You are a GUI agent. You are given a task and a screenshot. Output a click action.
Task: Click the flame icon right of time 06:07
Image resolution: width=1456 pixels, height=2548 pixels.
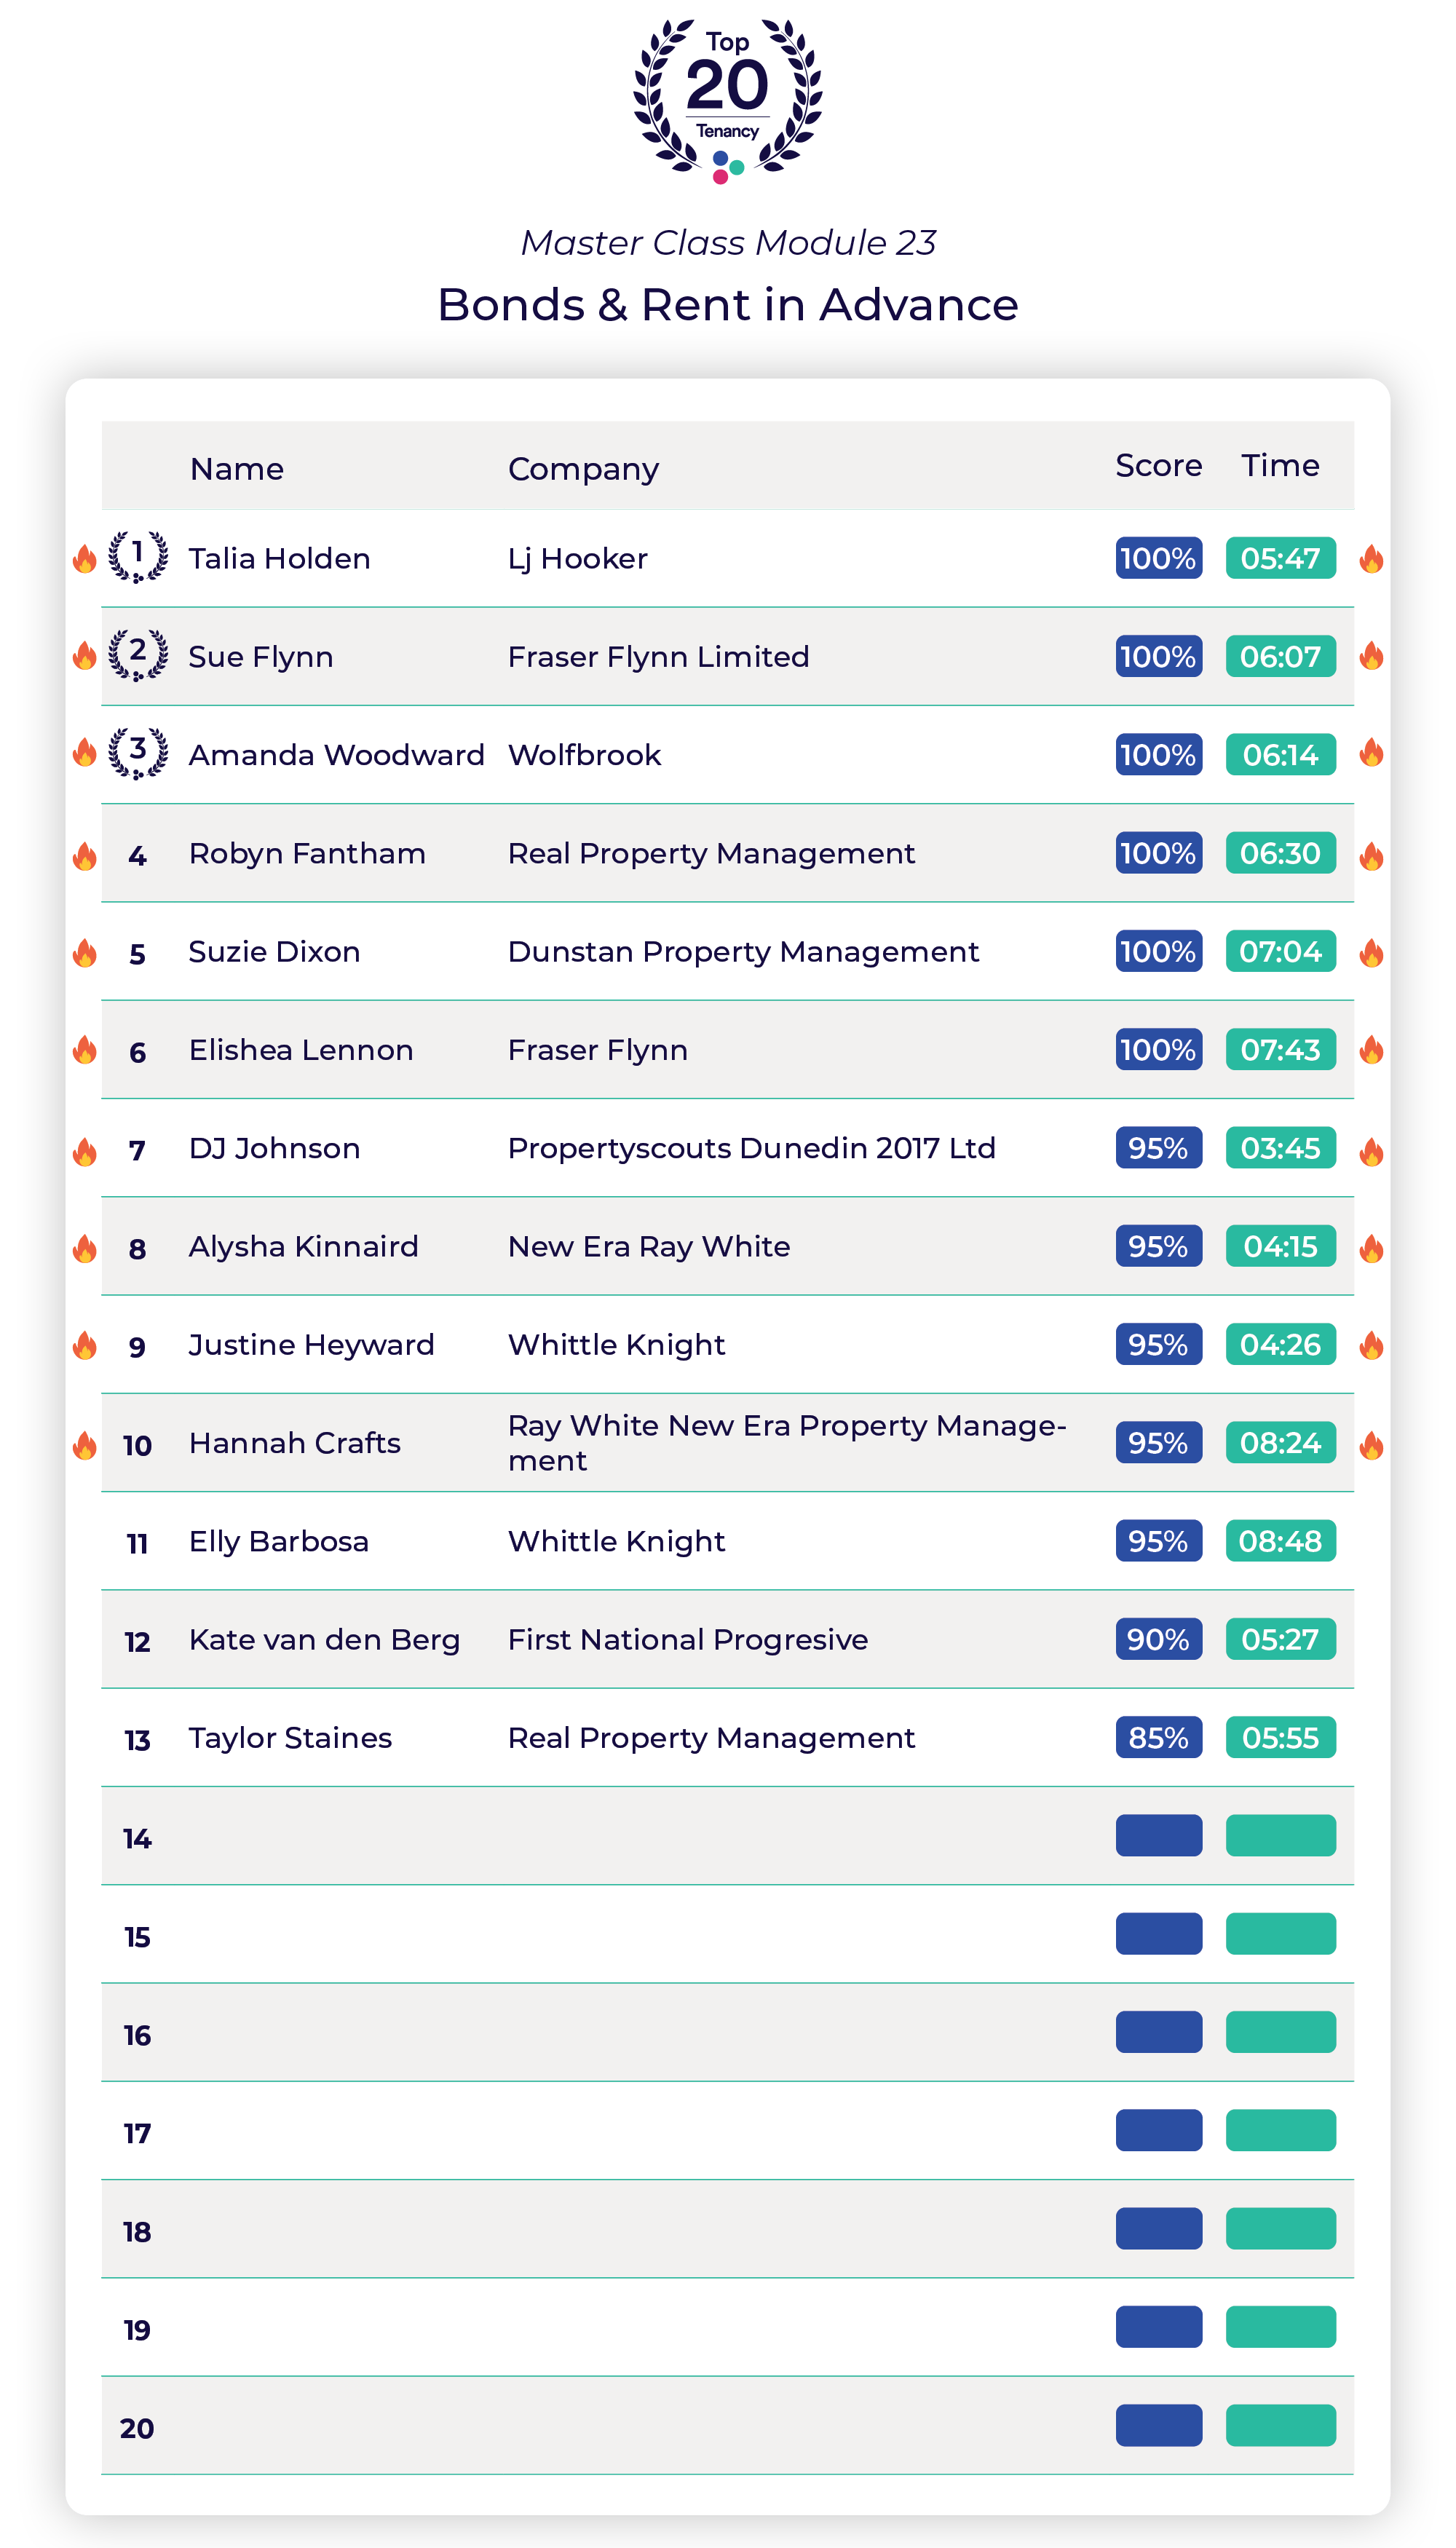(x=1372, y=656)
